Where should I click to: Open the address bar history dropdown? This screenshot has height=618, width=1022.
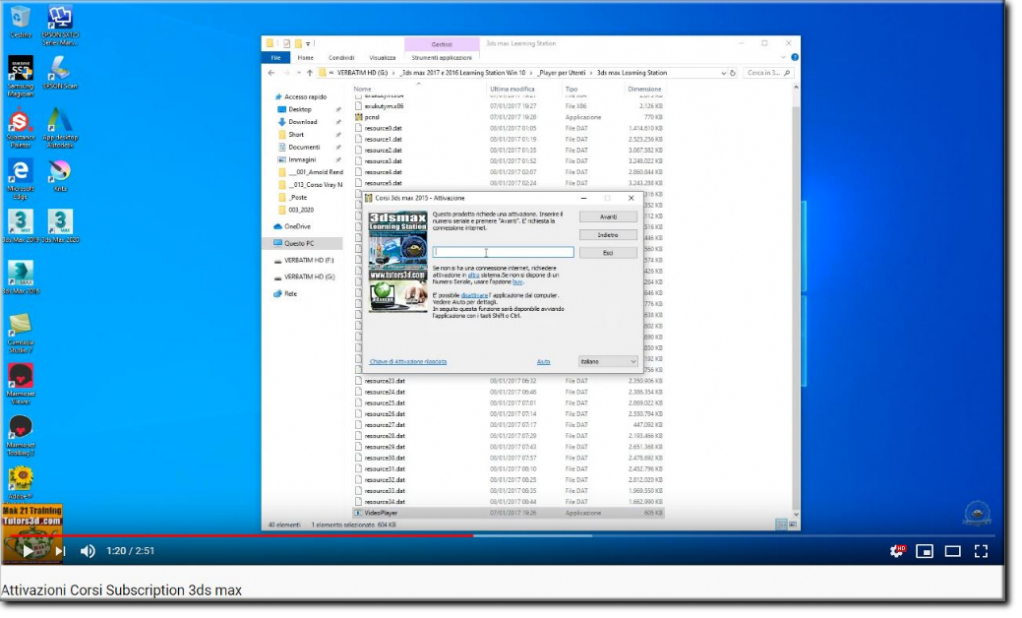[723, 73]
